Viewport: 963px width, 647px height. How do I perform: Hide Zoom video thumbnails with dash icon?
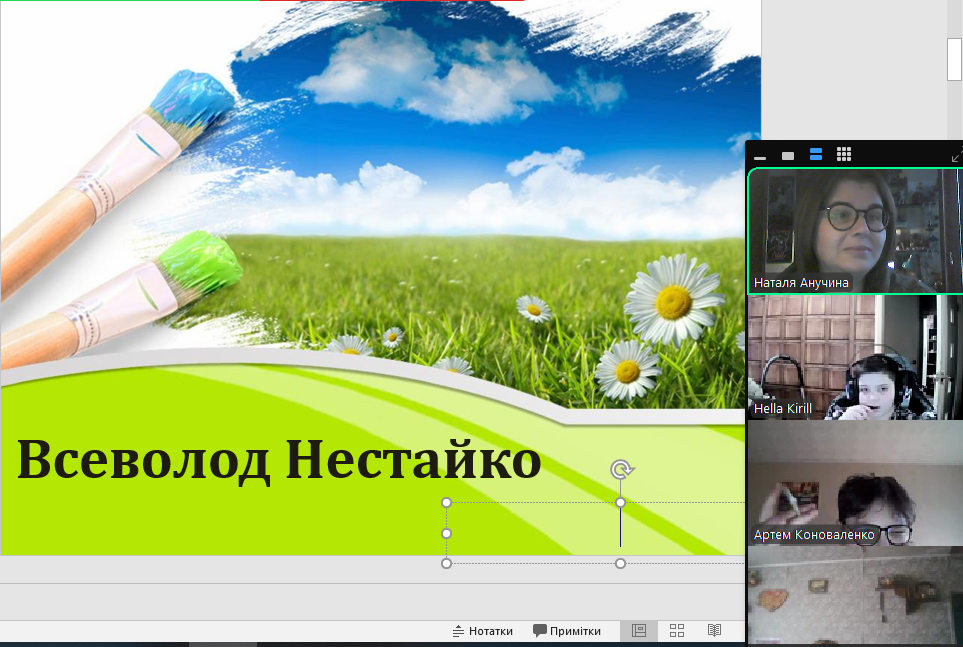(760, 158)
